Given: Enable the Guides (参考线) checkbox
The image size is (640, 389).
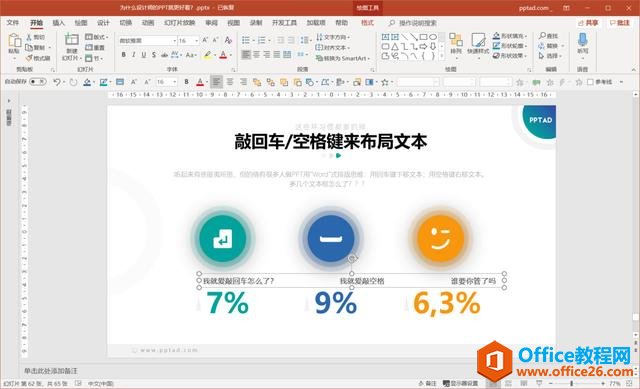Looking at the screenshot, I should 590,82.
